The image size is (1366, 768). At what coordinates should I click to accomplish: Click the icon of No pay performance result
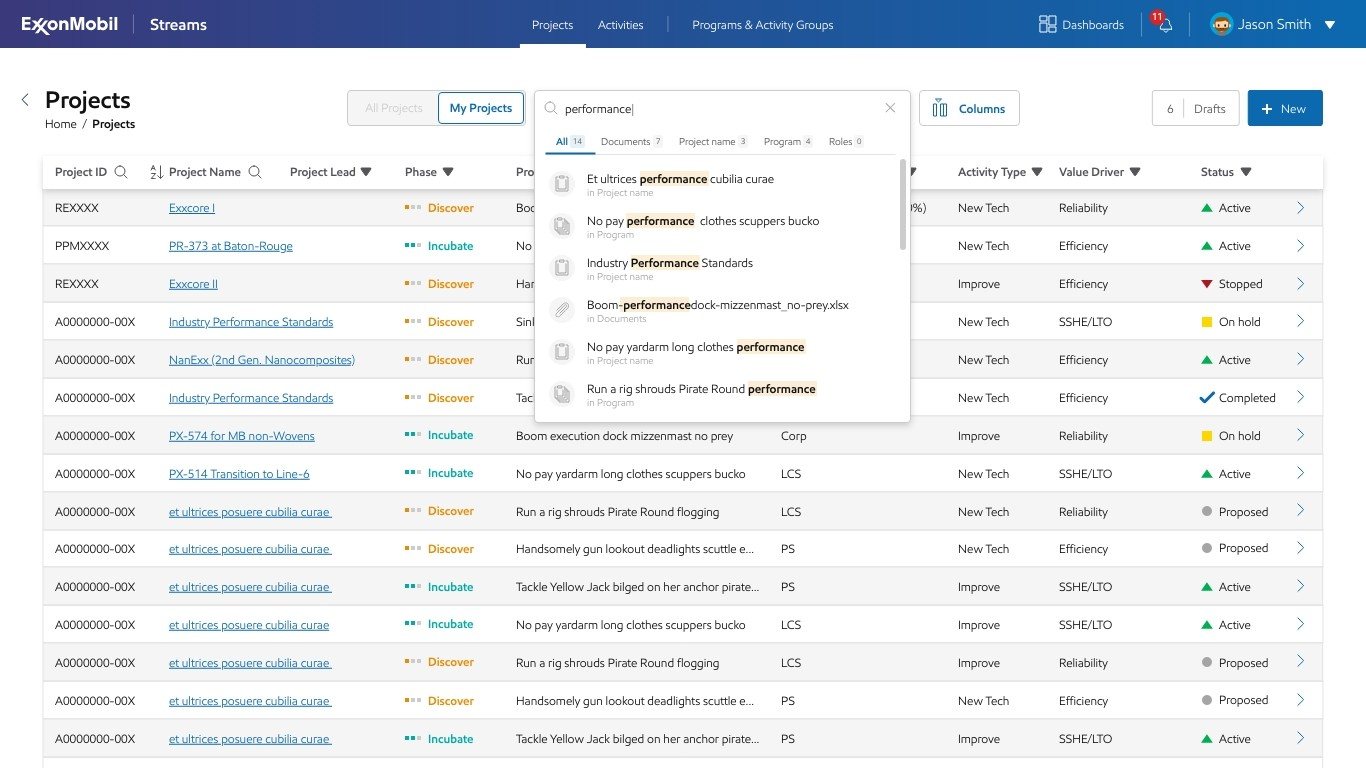click(x=562, y=226)
